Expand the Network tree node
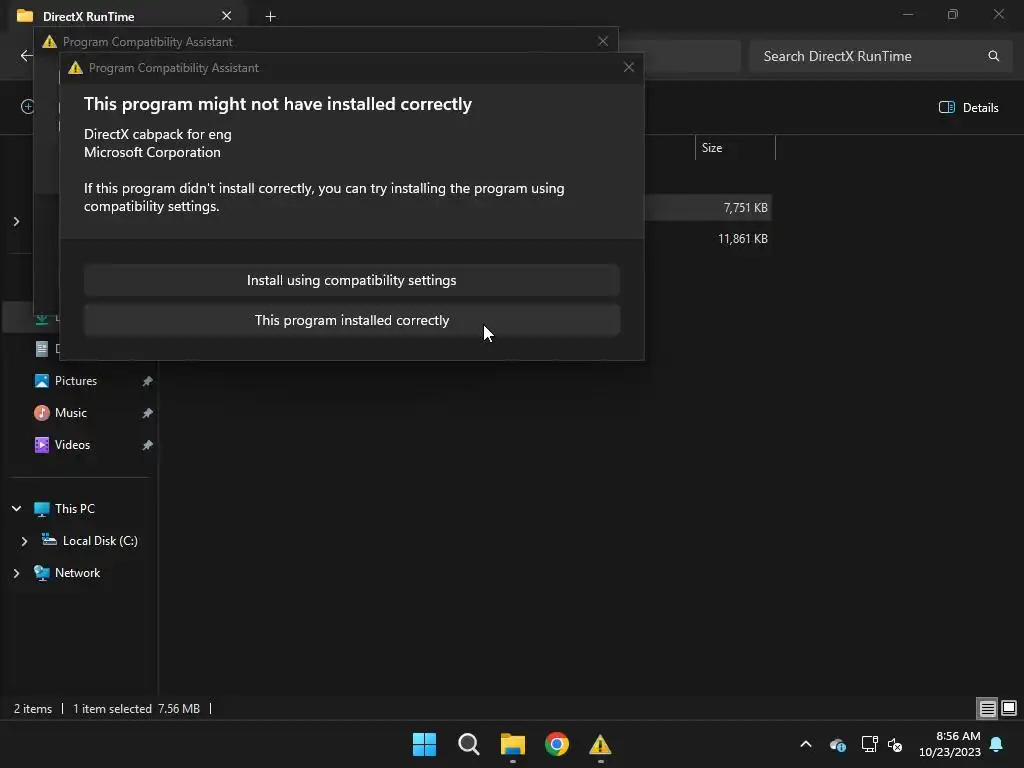This screenshot has height=768, width=1024. tap(16, 573)
